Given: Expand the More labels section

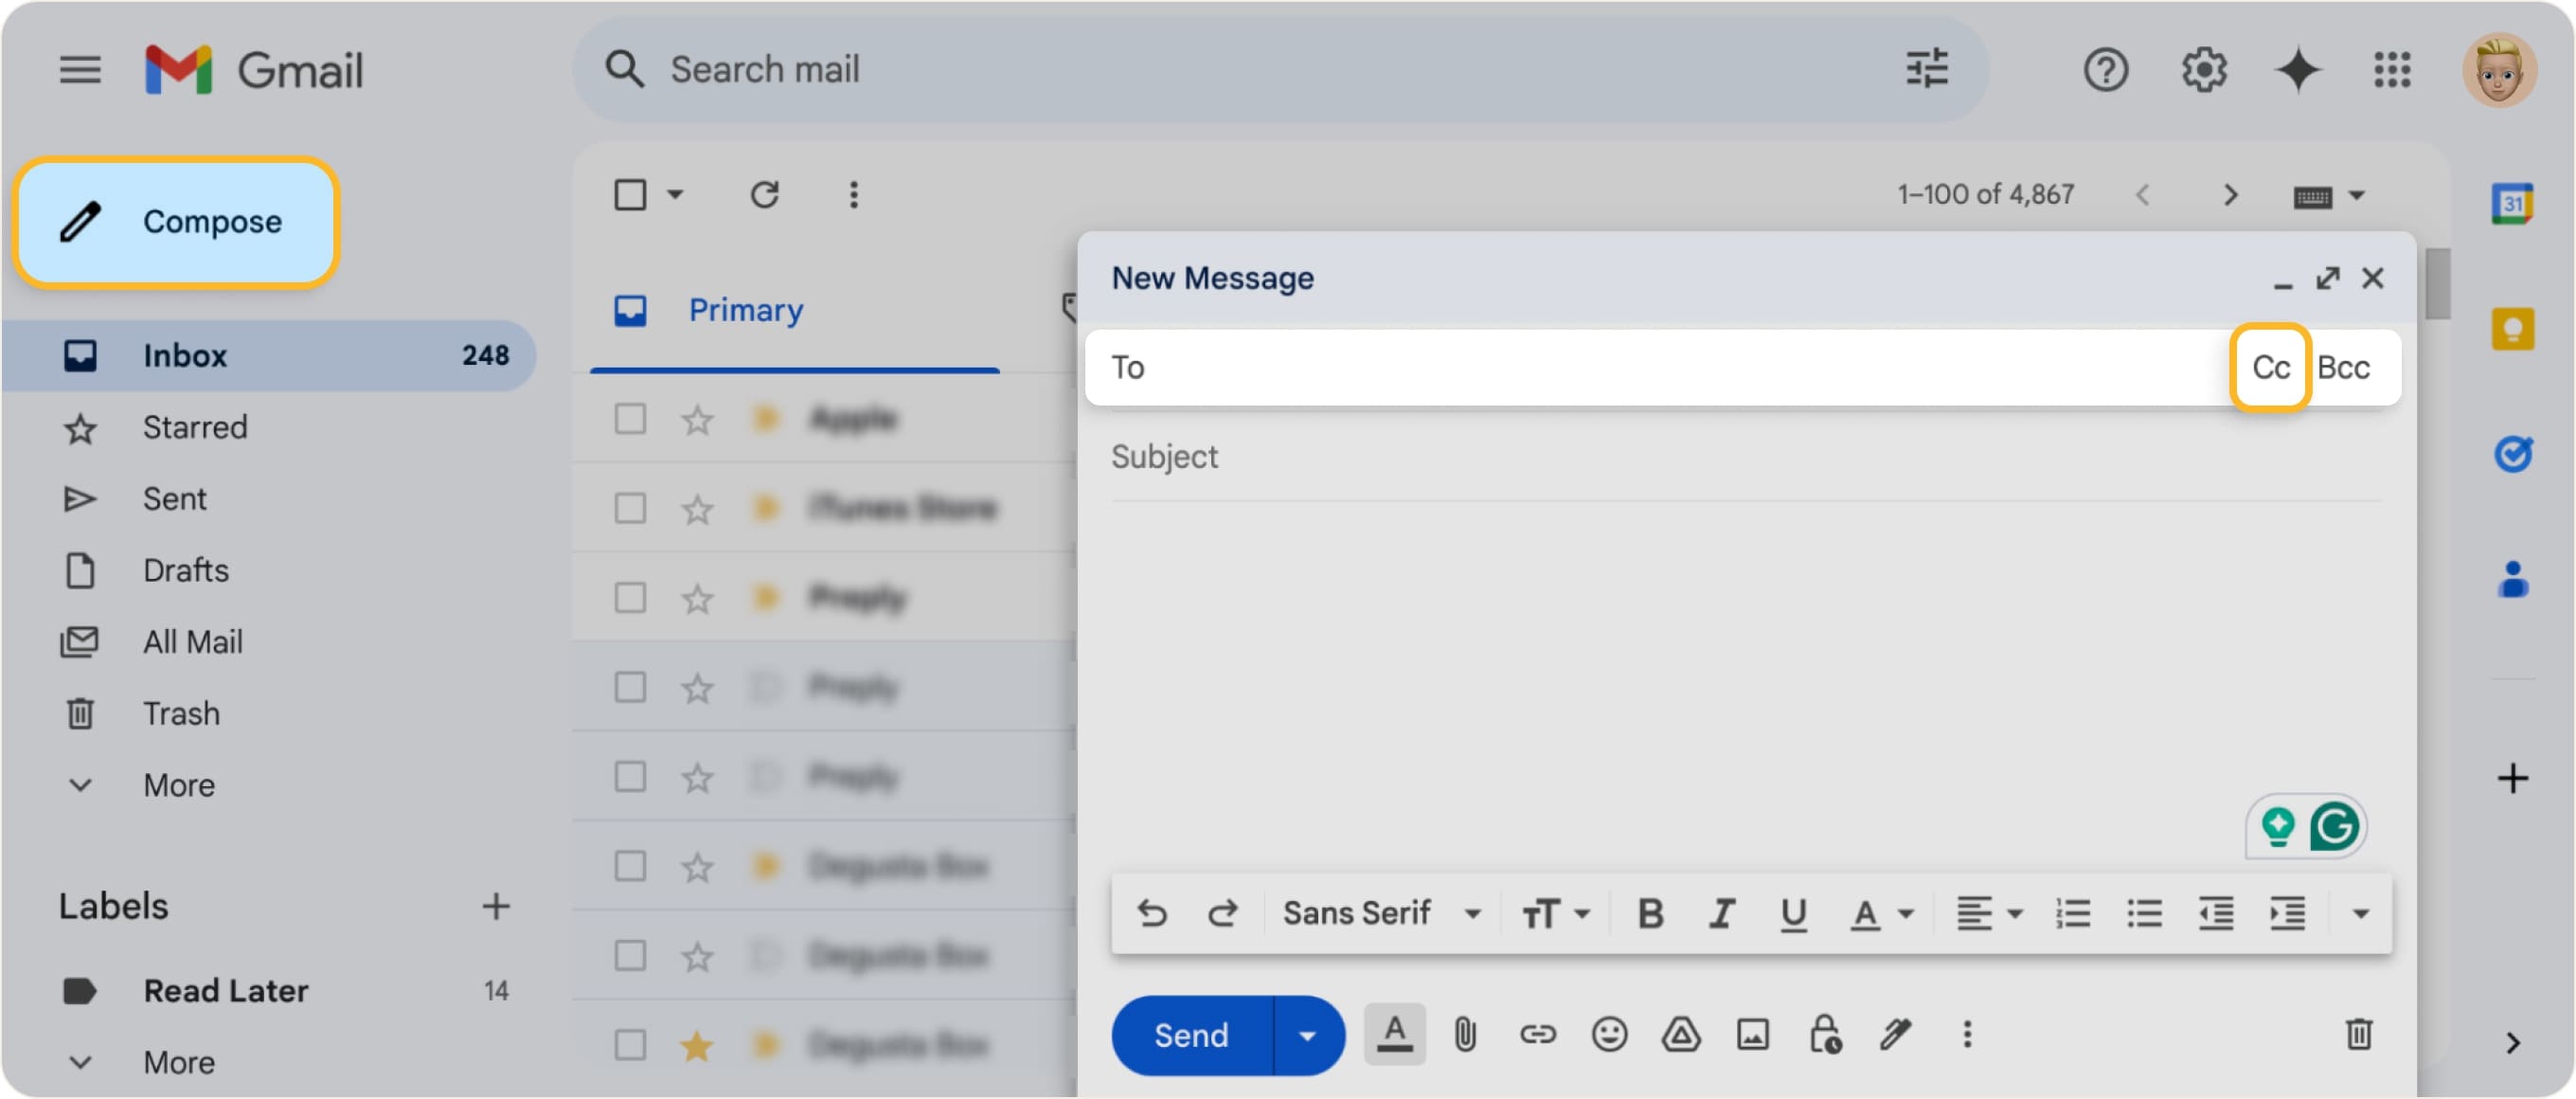Looking at the screenshot, I should pyautogui.click(x=179, y=1061).
